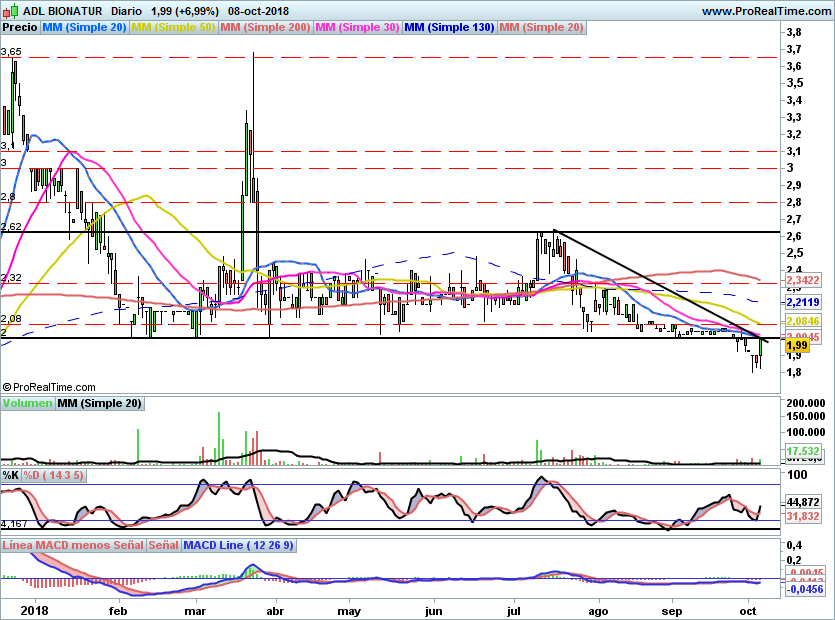This screenshot has width=835, height=620.
Task: Select the volume MM (Simple 20) label
Action: [100, 403]
